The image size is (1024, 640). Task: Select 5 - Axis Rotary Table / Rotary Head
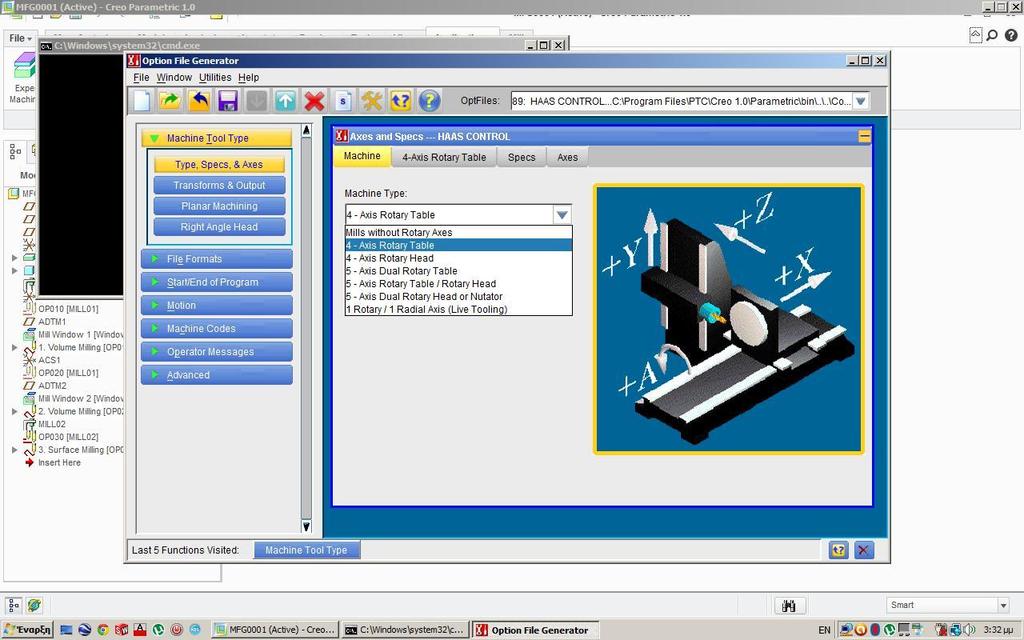click(458, 283)
